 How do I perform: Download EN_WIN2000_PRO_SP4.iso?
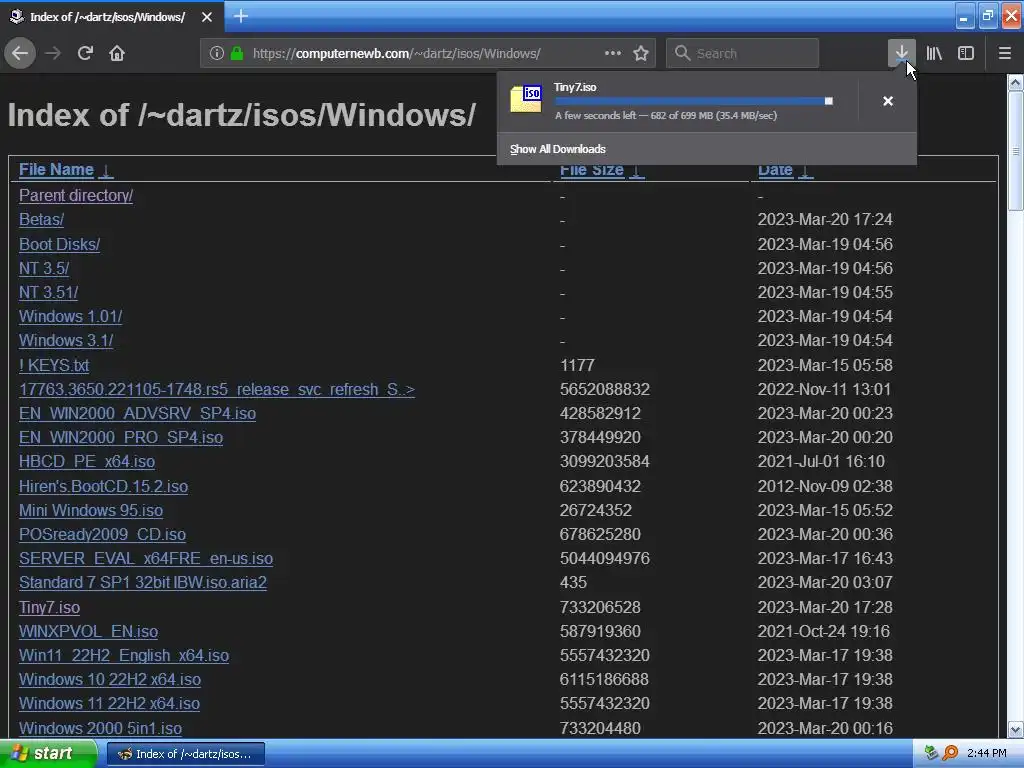pyautogui.click(x=121, y=438)
